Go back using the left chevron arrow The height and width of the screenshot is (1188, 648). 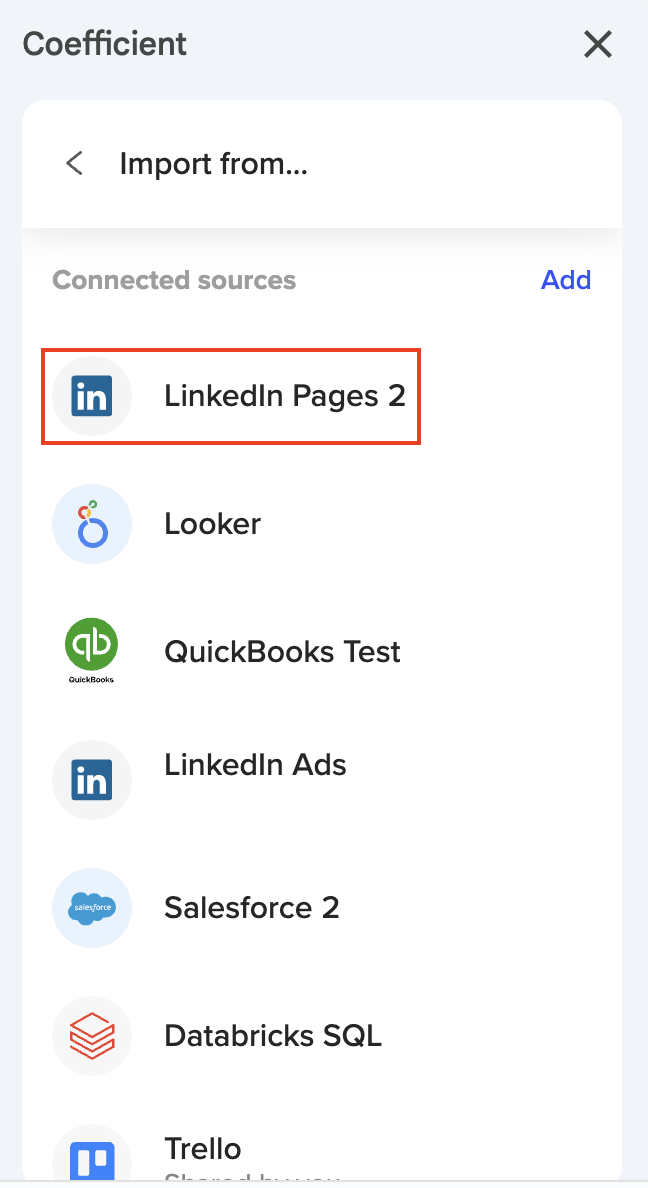coord(74,163)
